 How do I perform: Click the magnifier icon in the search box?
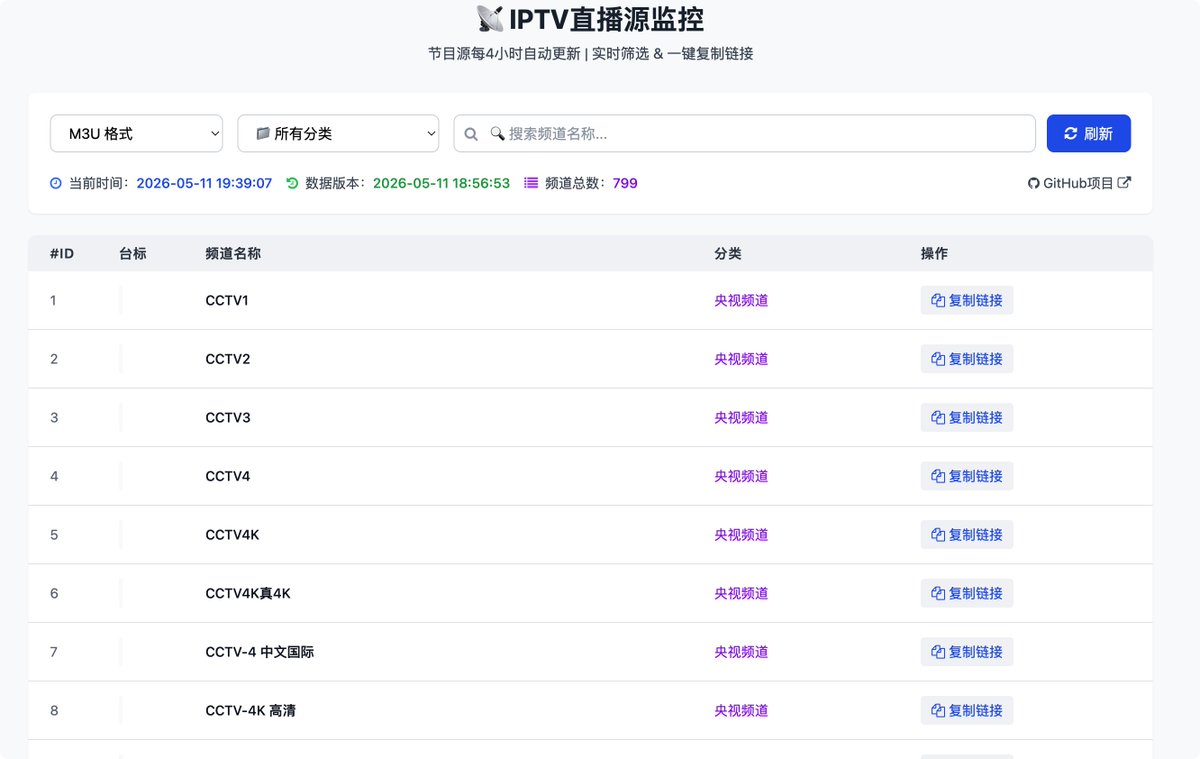click(471, 134)
